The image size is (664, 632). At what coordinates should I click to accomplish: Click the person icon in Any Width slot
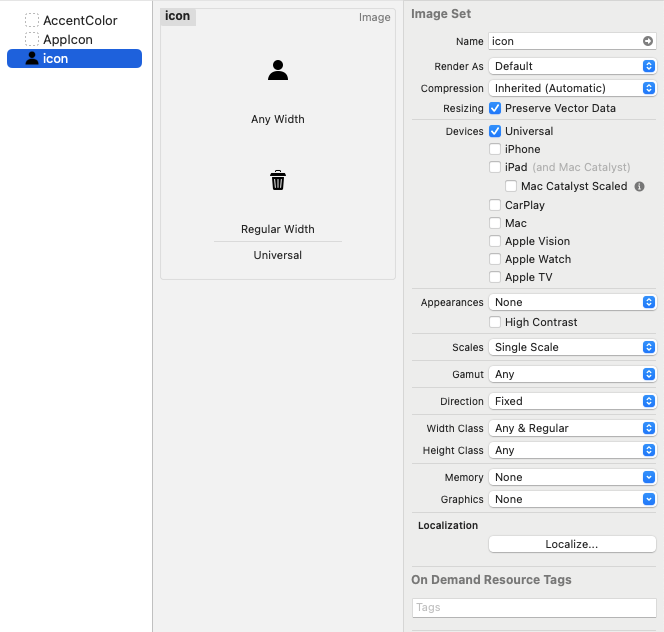coord(278,70)
